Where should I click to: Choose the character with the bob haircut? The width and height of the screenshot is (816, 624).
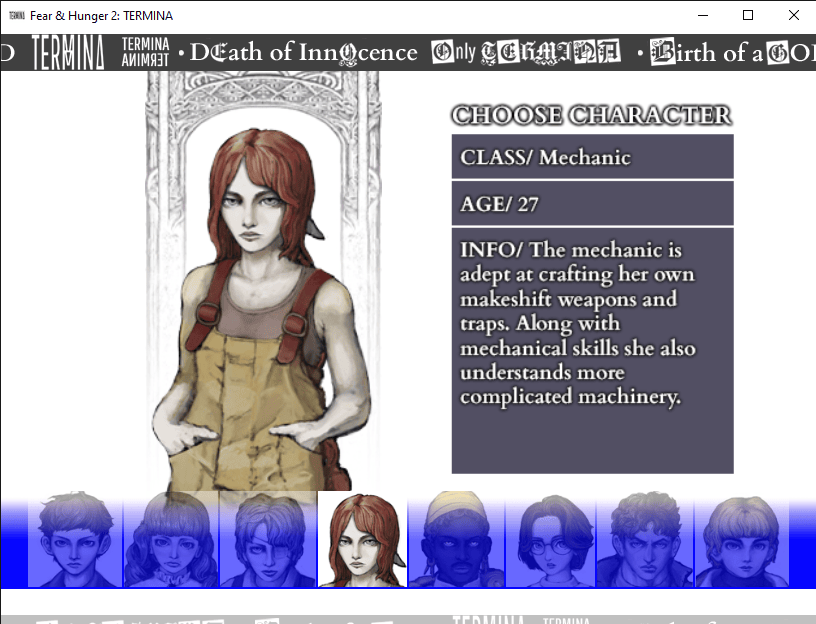tap(742, 539)
